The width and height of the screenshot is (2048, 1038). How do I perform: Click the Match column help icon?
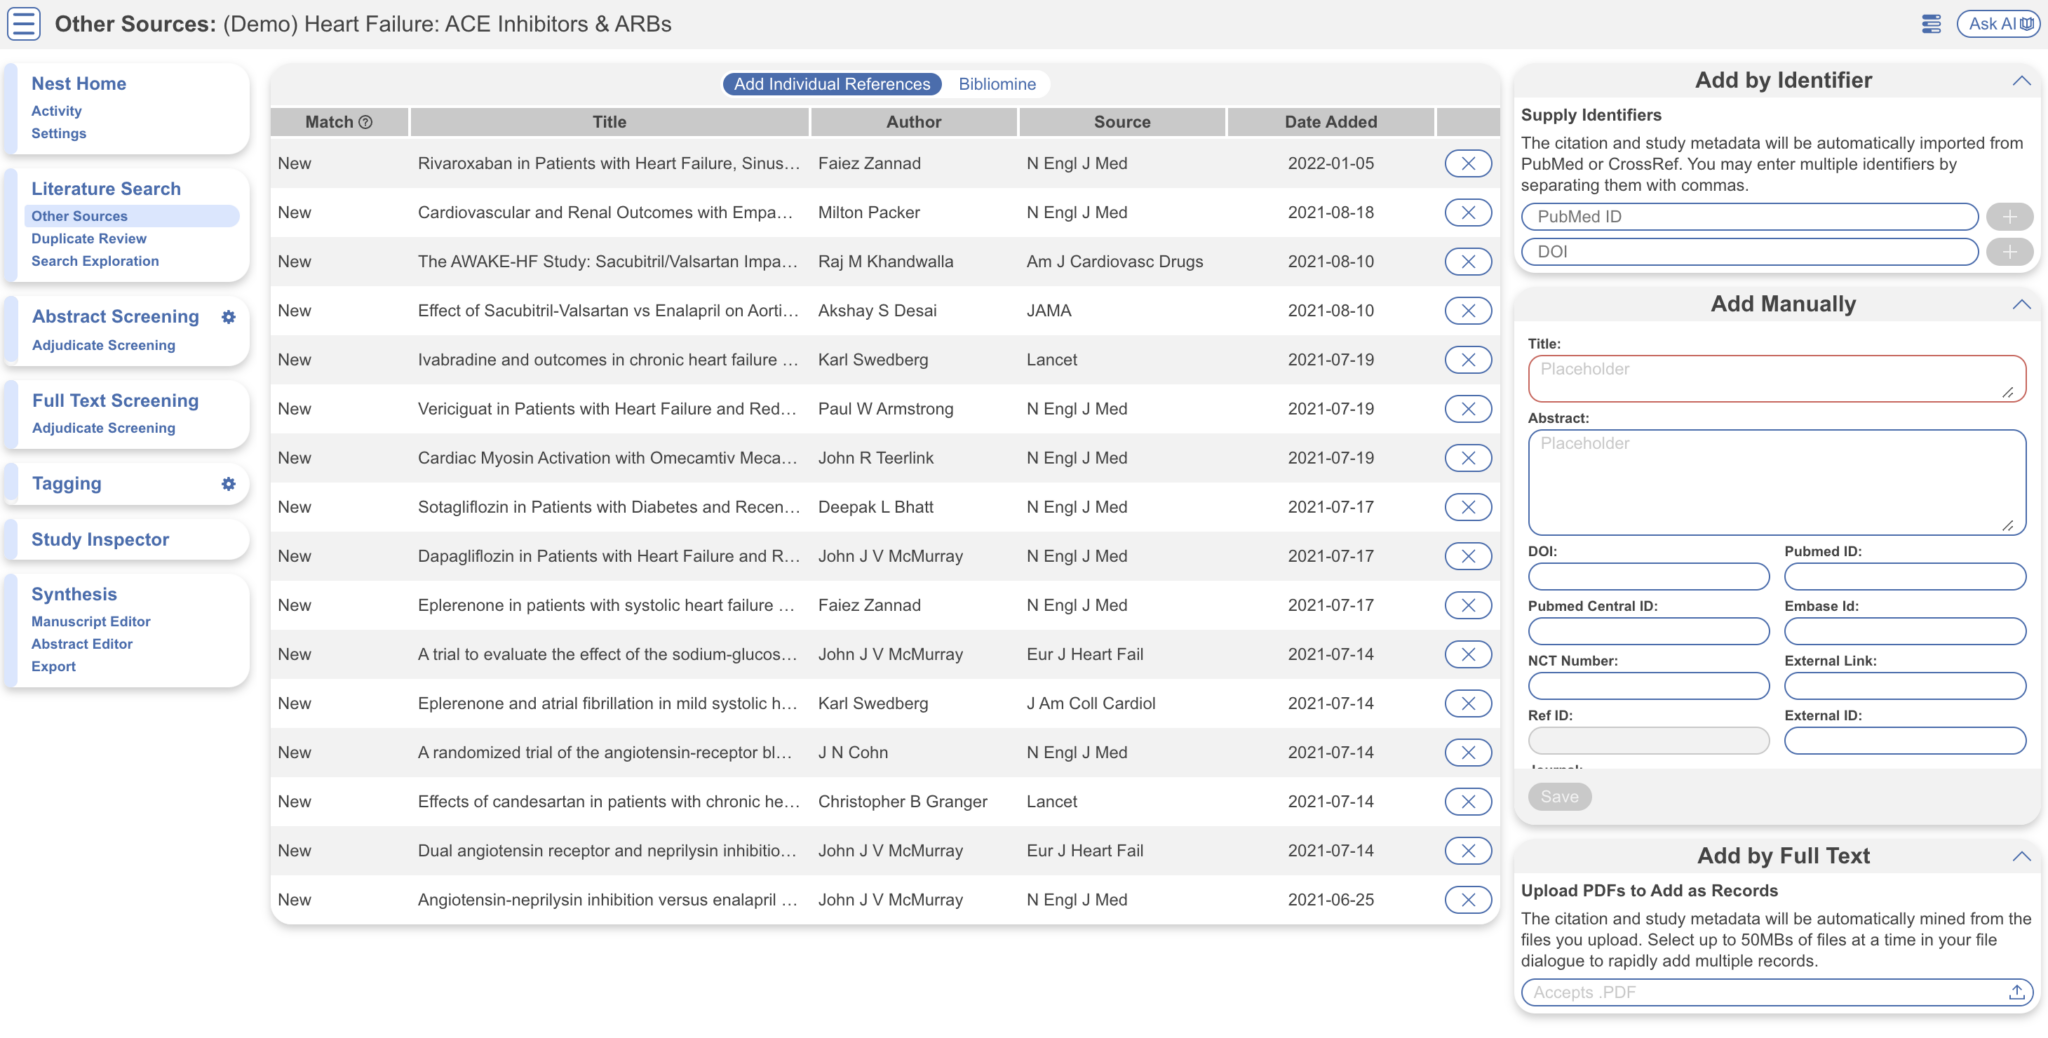coord(364,121)
